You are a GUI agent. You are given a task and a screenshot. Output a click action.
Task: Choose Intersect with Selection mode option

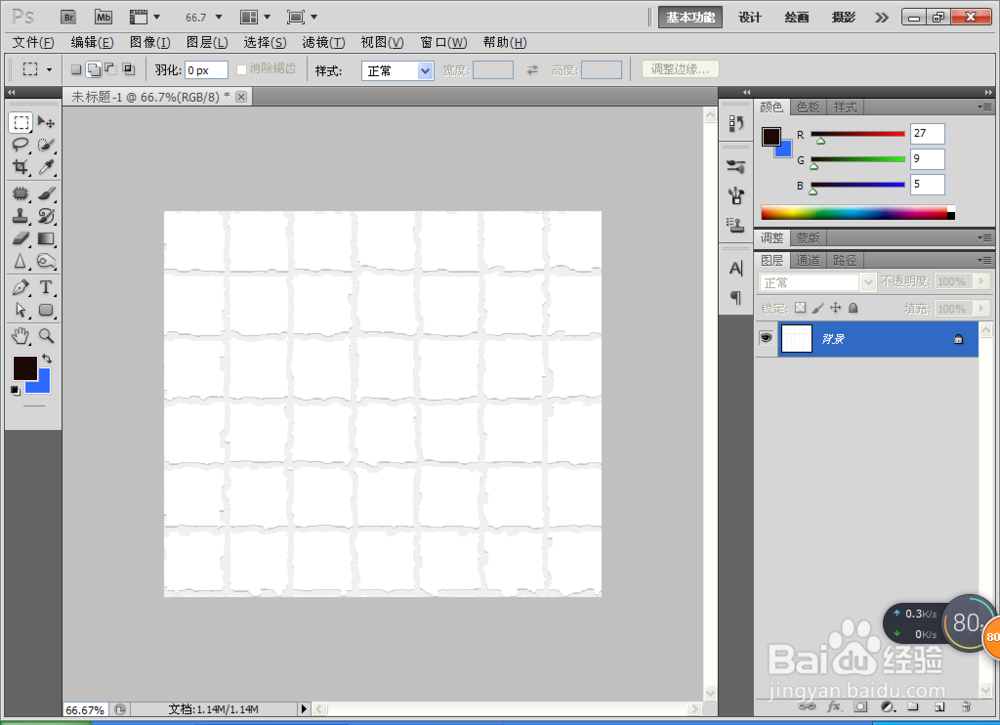(128, 70)
